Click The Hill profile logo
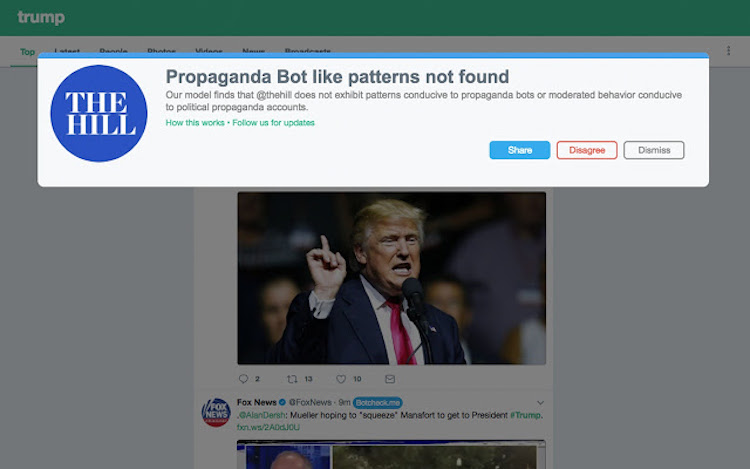This screenshot has height=469, width=750. point(99,113)
